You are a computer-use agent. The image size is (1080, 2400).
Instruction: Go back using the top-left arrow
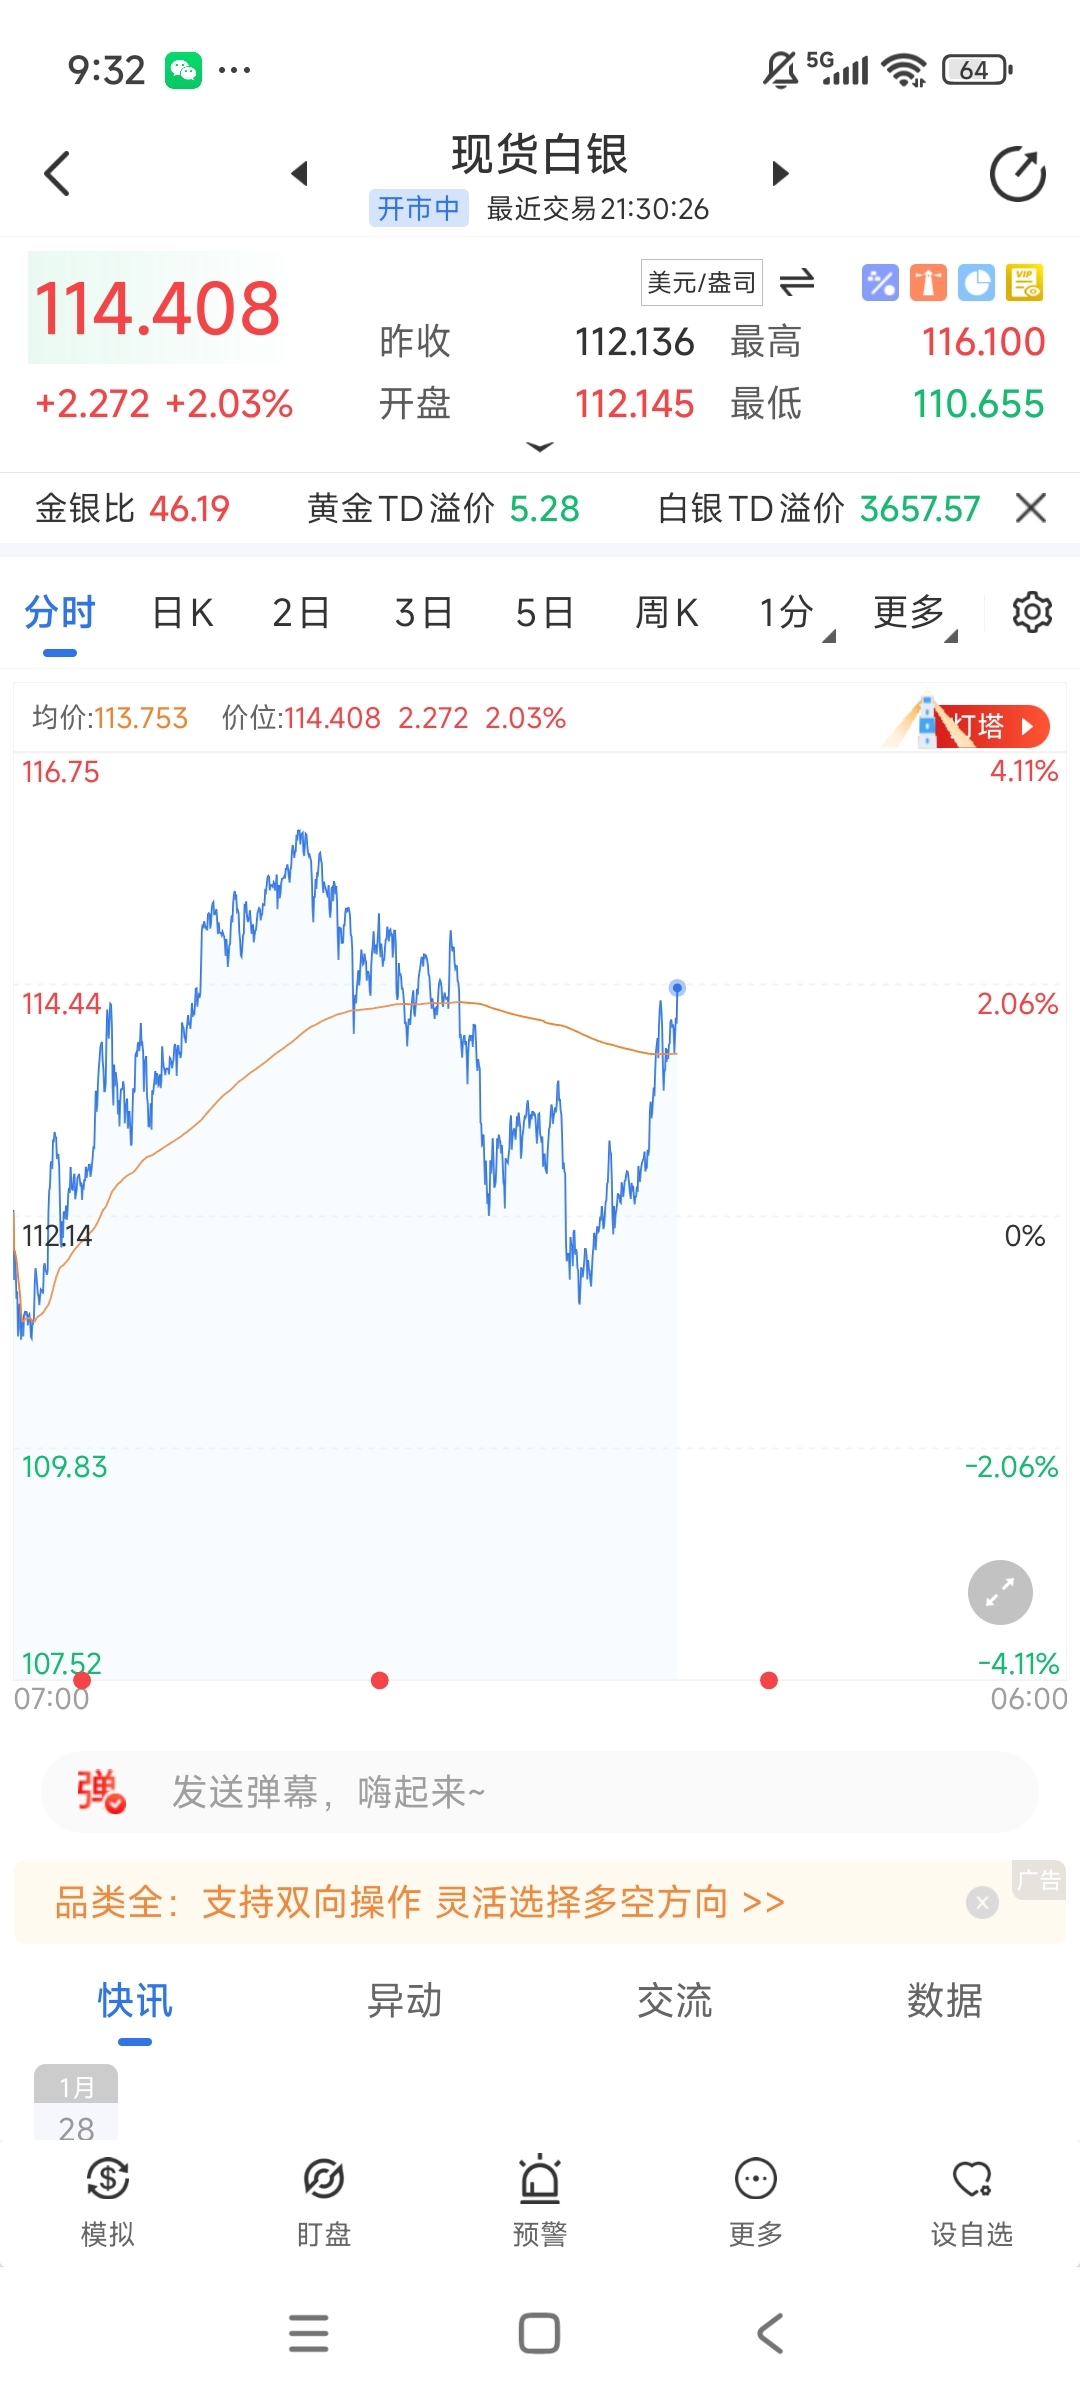tap(58, 174)
